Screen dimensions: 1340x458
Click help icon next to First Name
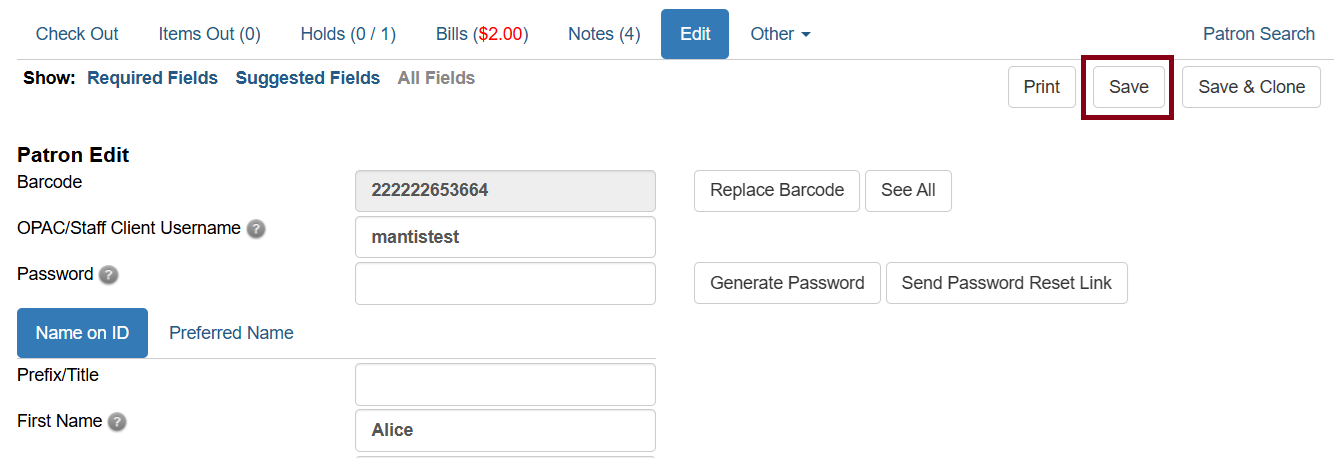pos(117,422)
